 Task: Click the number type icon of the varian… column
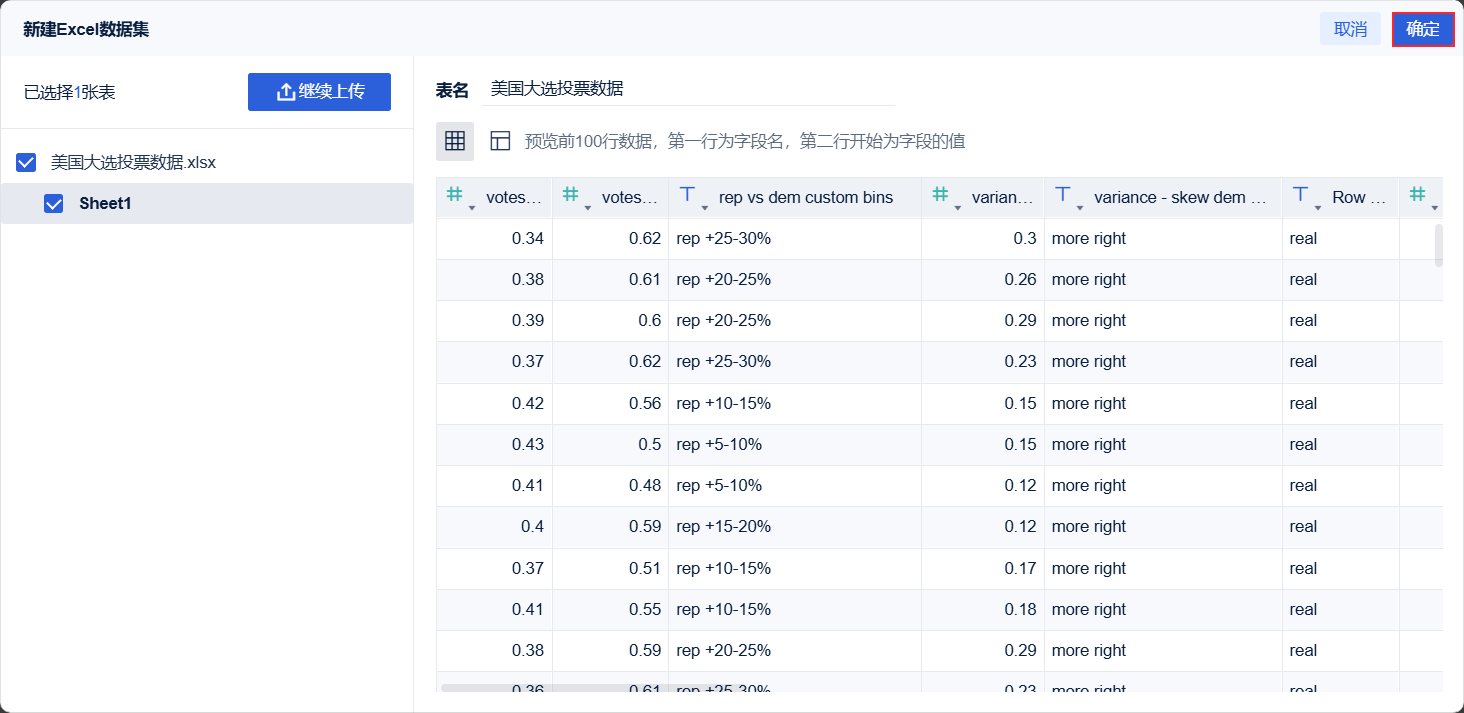(x=940, y=195)
